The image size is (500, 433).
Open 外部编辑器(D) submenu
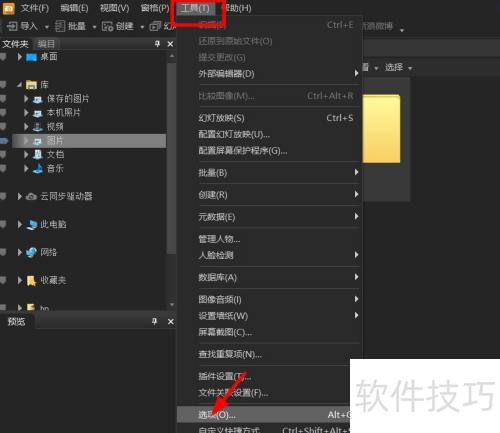[x=269, y=74]
